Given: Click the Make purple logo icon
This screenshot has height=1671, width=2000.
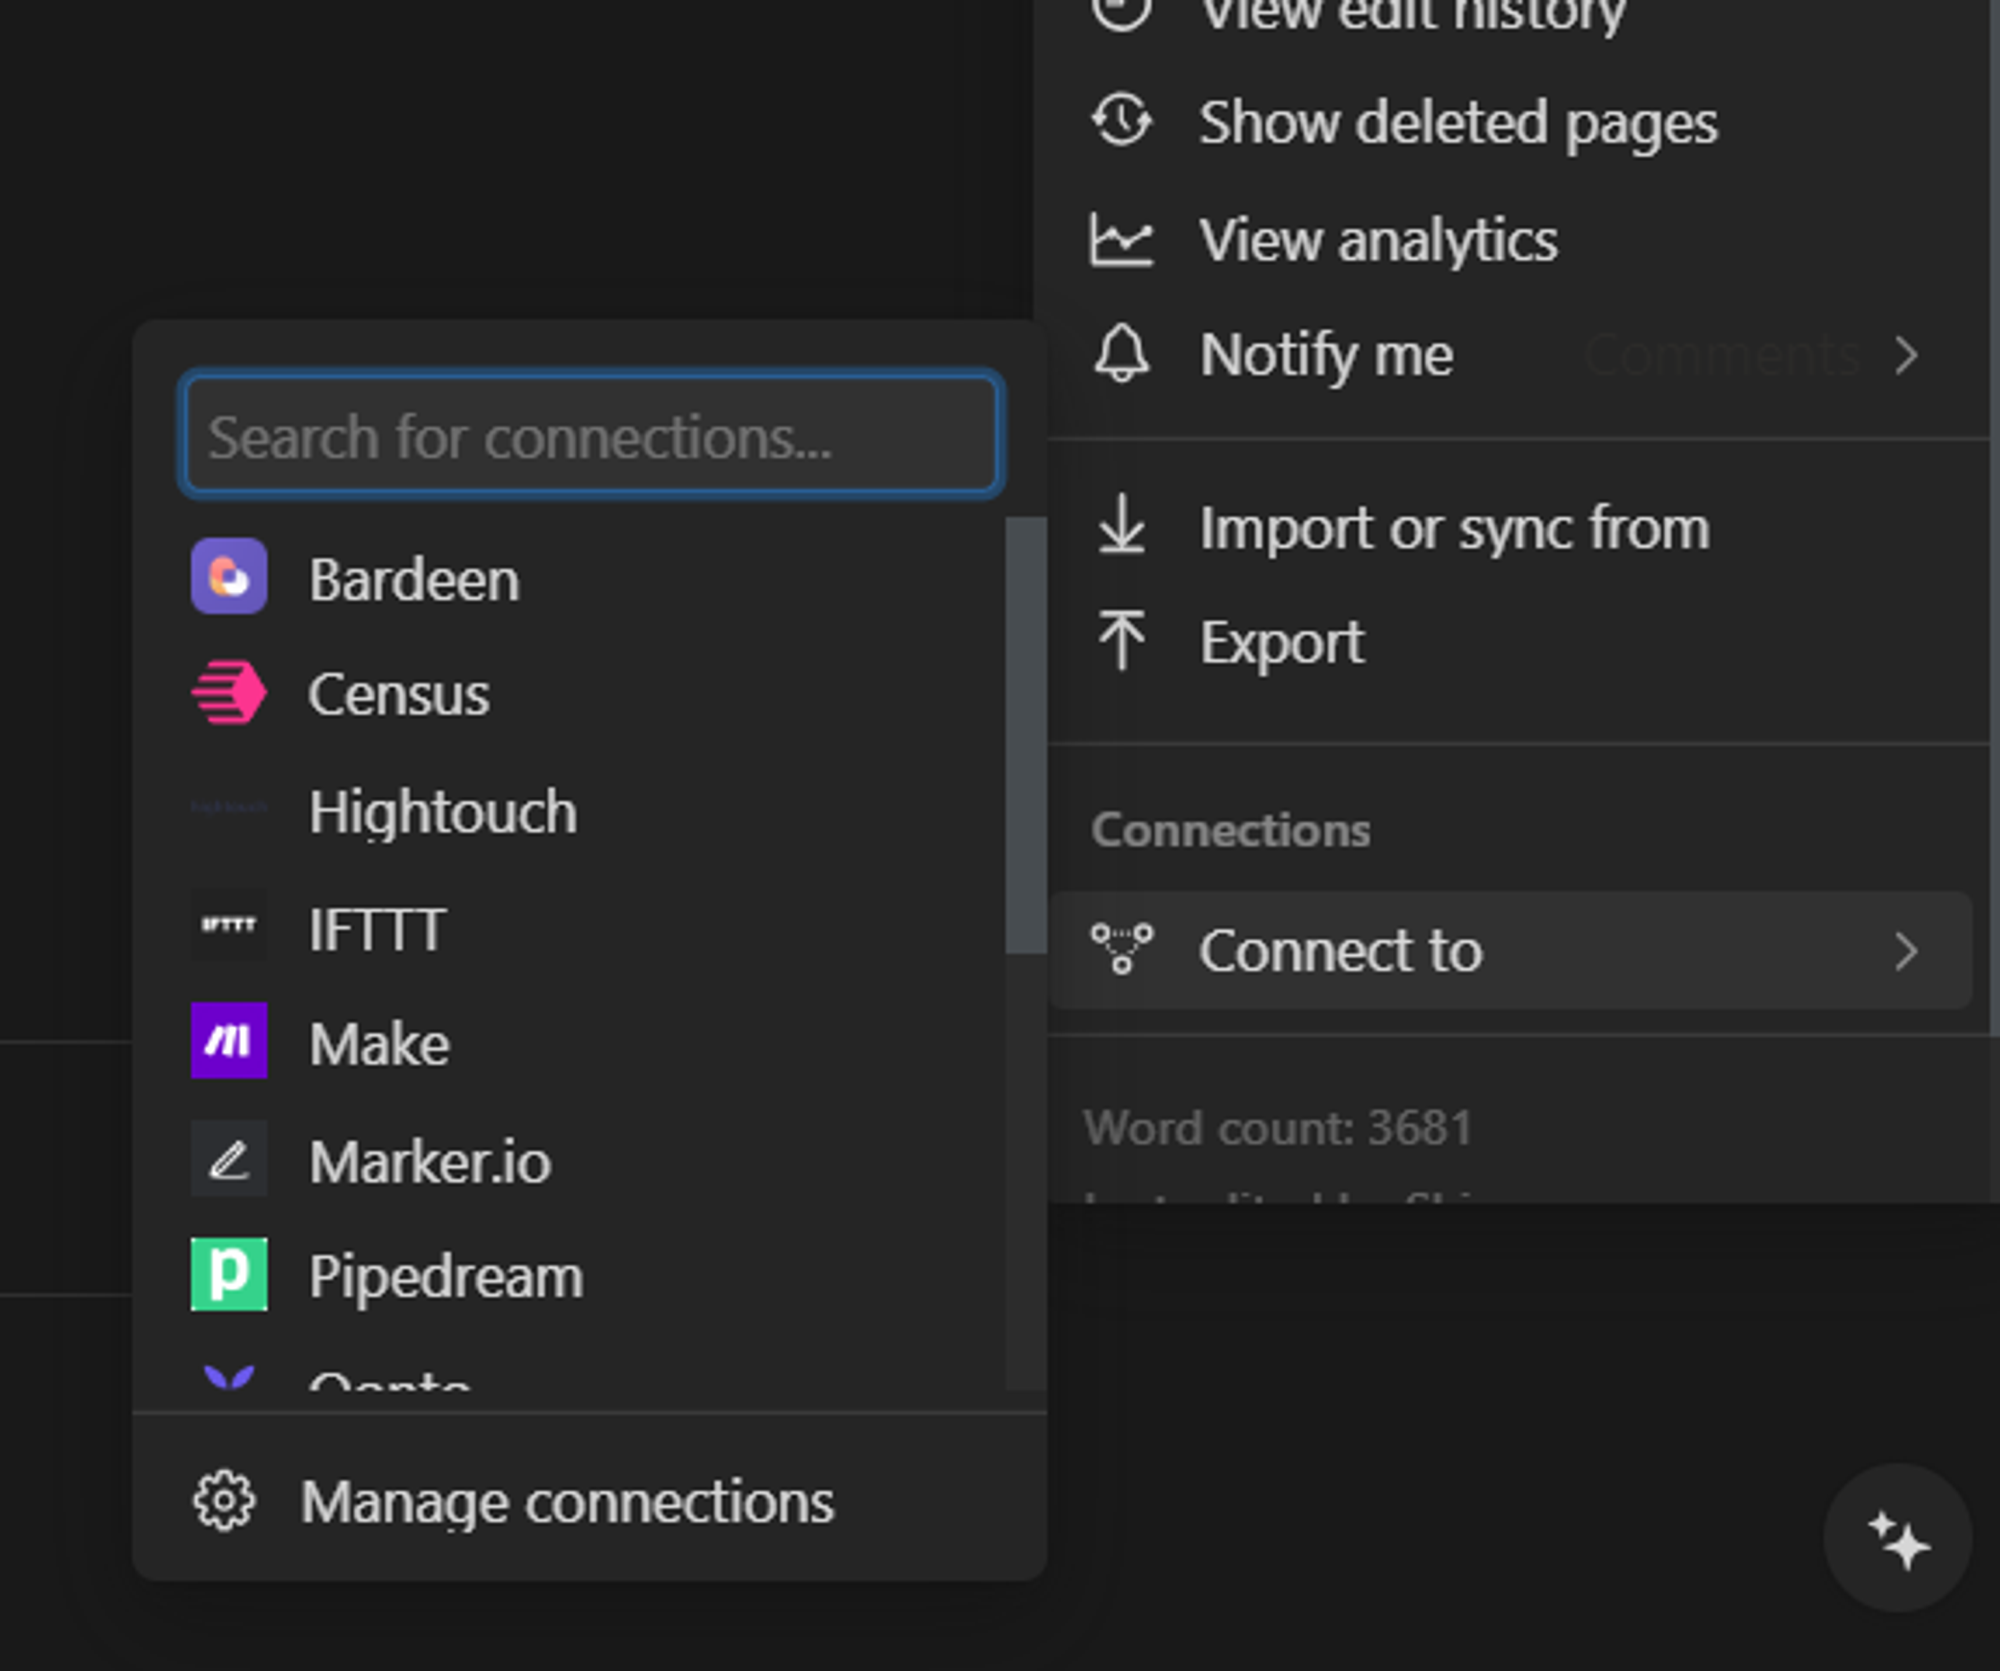Looking at the screenshot, I should [x=229, y=1041].
